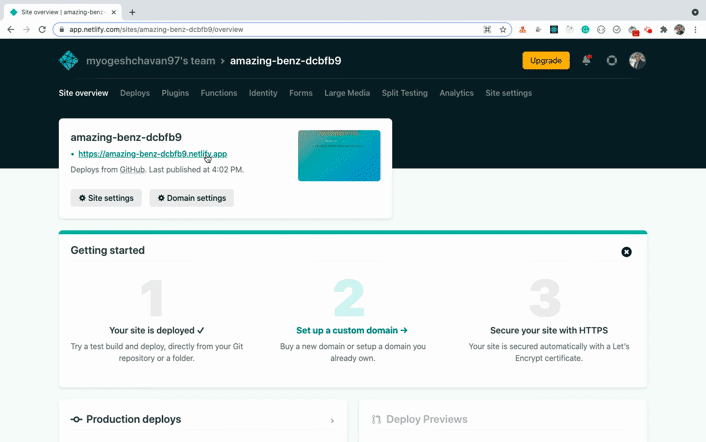The height and width of the screenshot is (442, 706).
Task: Open the Plugins tab
Action: 175,93
